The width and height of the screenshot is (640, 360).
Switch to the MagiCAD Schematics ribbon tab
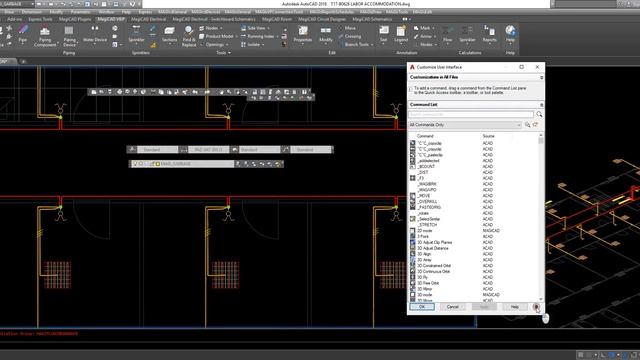(372, 19)
